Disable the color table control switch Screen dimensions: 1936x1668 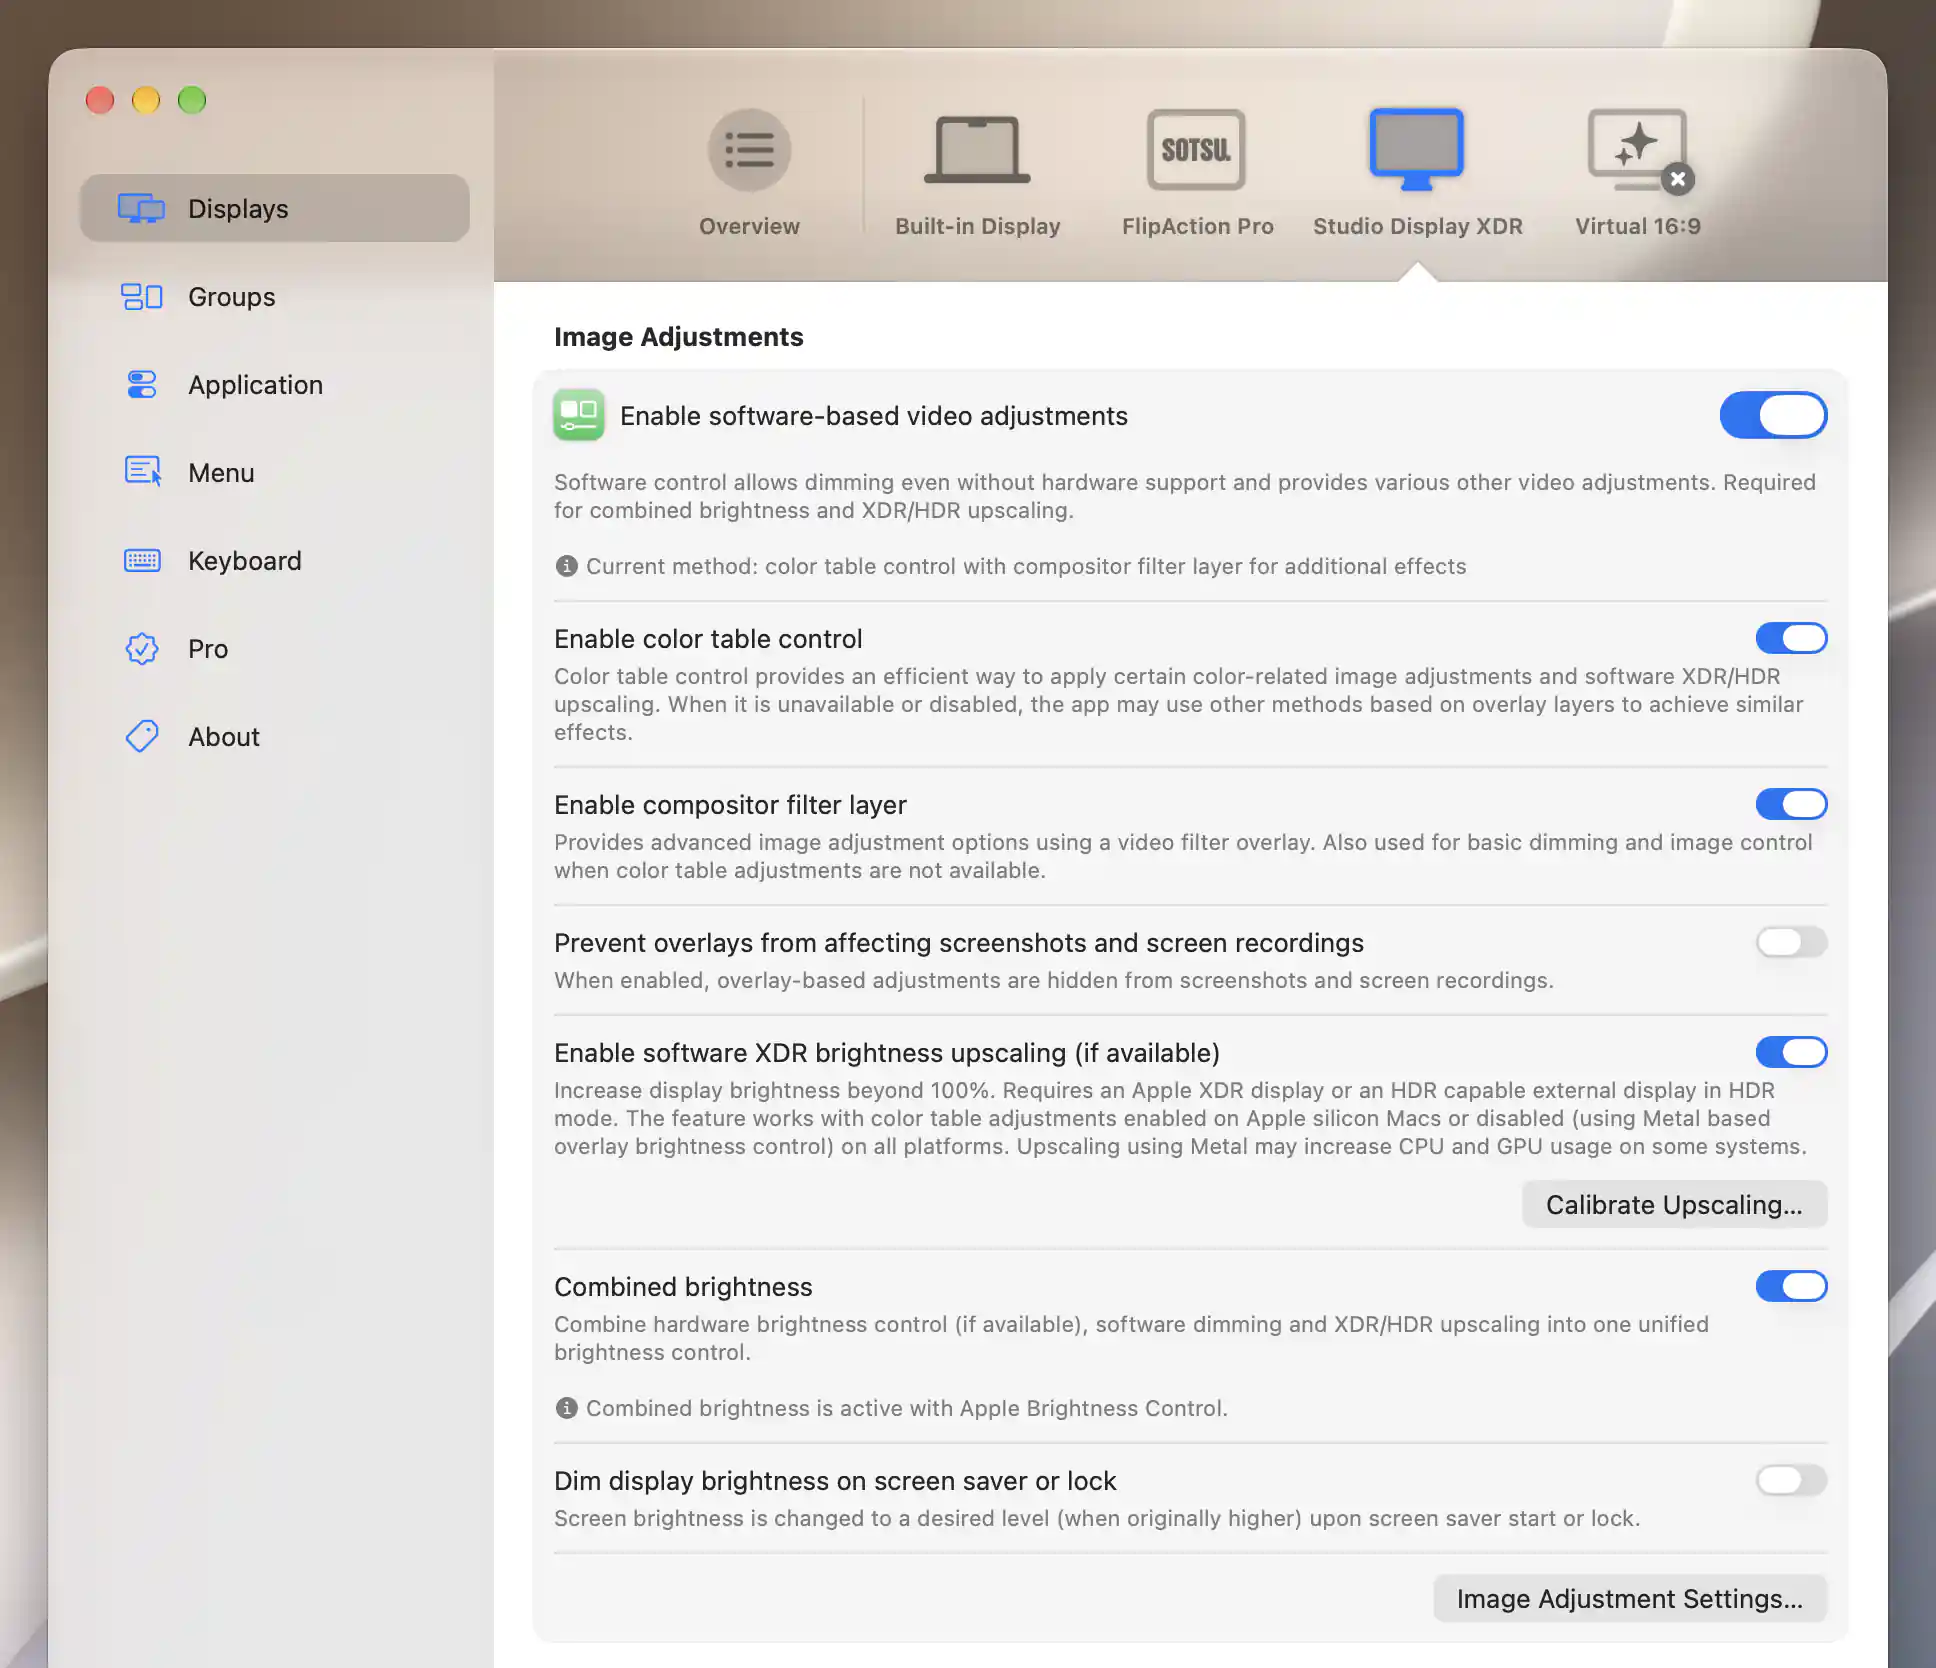tap(1791, 638)
